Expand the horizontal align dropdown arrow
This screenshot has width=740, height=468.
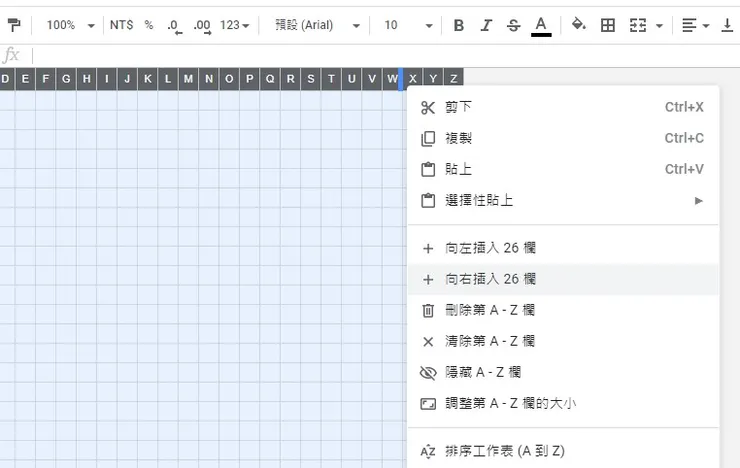pos(706,25)
